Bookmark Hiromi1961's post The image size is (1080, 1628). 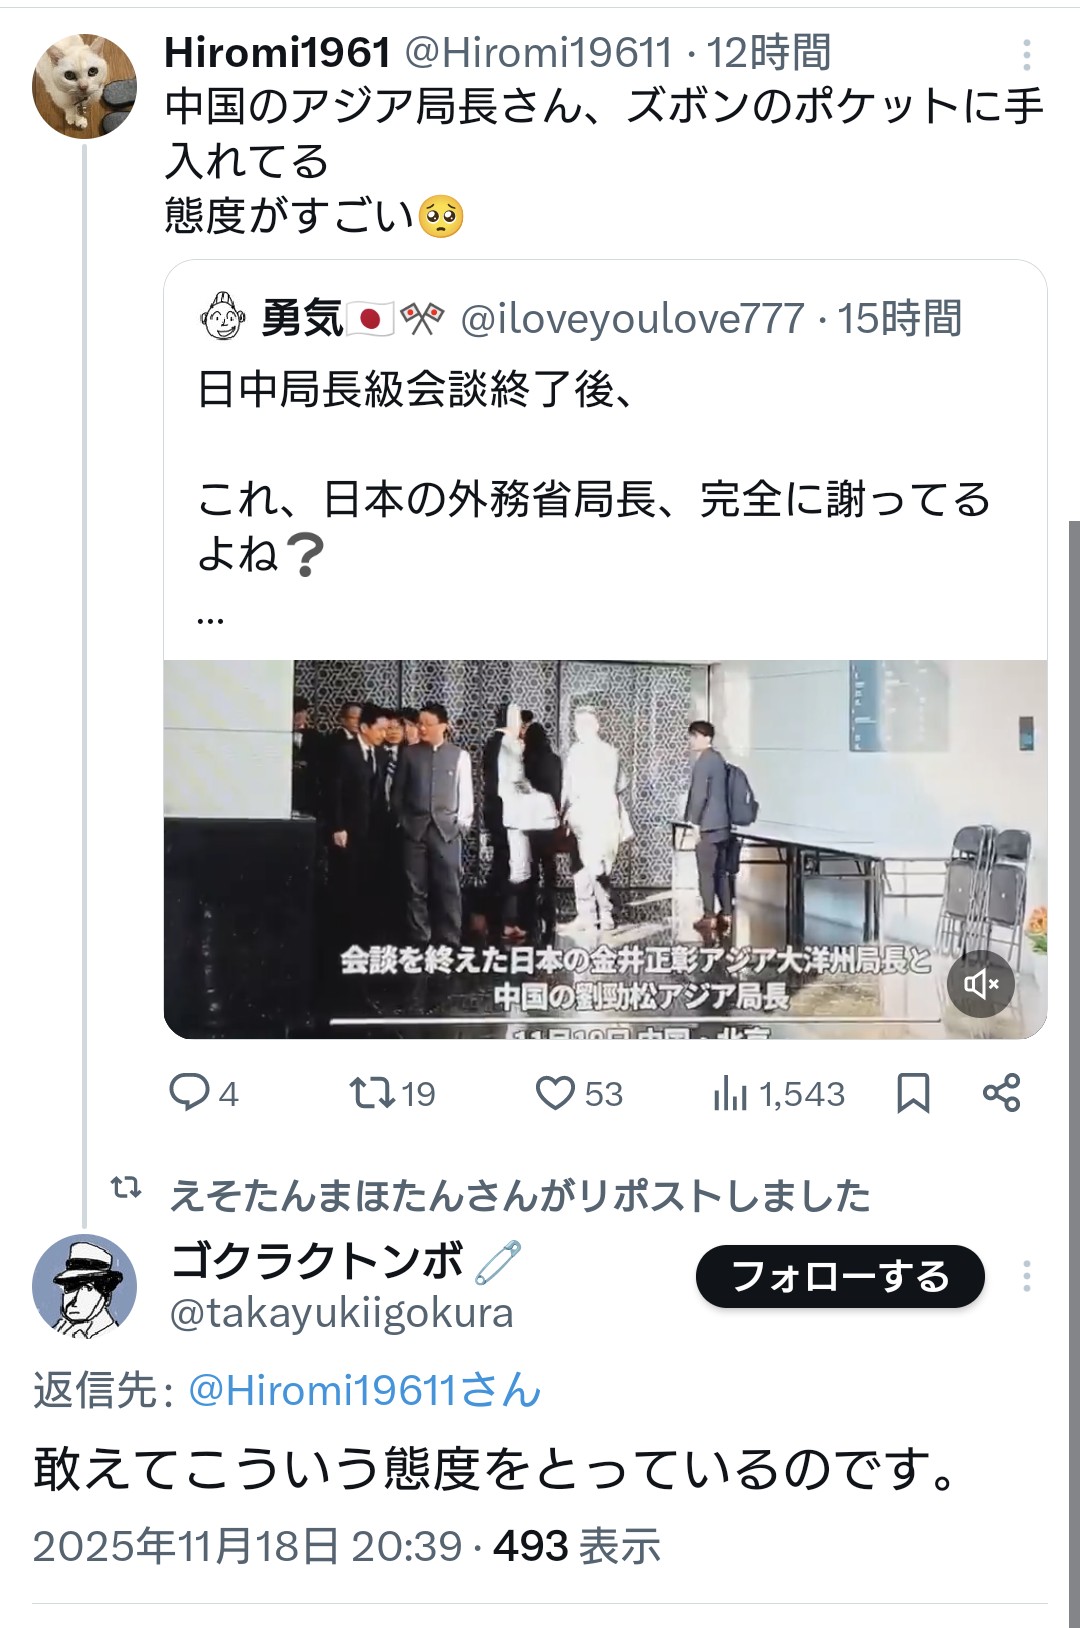[x=913, y=1093]
